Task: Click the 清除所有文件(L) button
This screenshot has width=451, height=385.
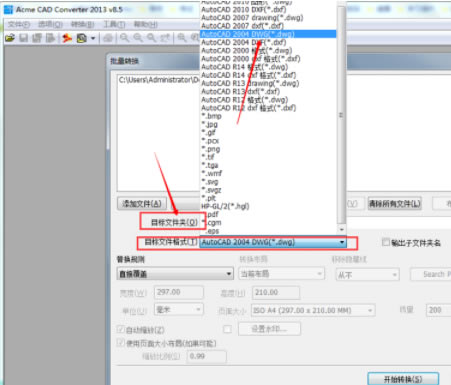Action: 395,203
